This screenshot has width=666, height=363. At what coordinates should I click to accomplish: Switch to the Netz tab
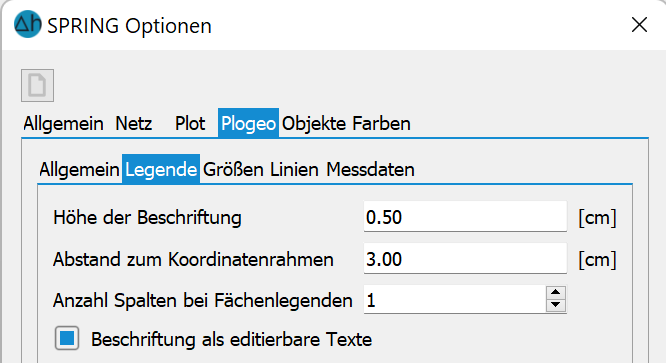pos(134,124)
